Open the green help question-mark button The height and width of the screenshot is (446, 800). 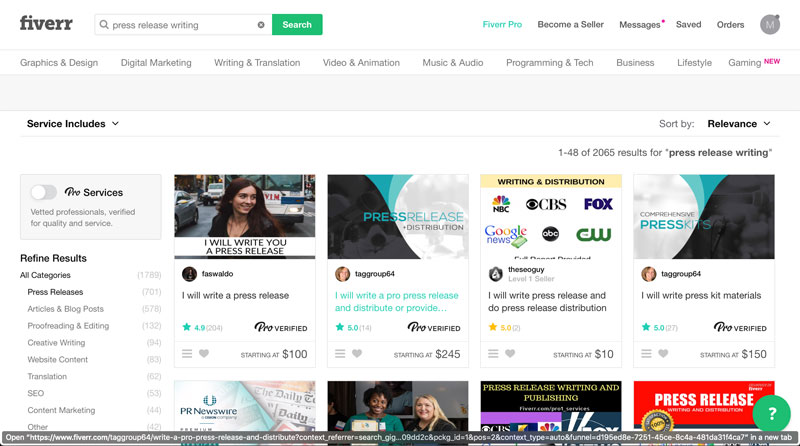pos(771,413)
